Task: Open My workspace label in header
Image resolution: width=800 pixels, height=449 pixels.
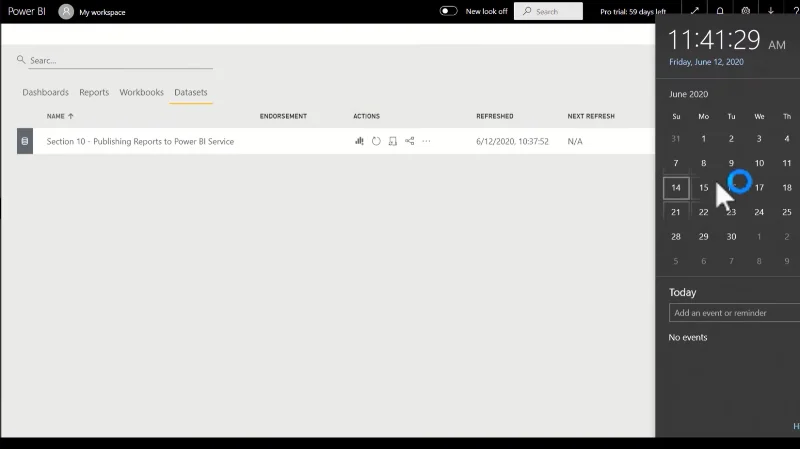Action: 102,12
